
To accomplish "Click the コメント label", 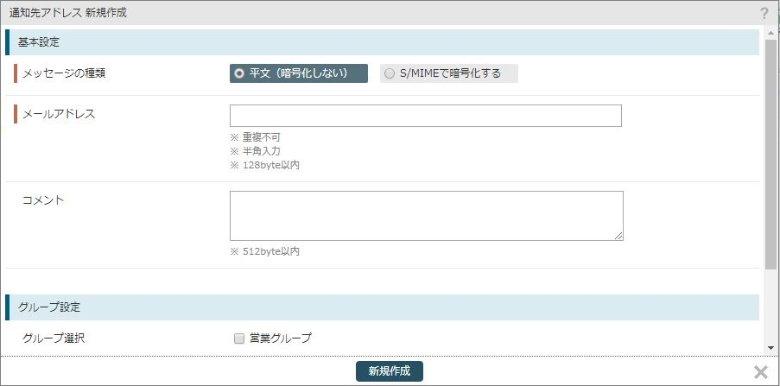I will [x=43, y=200].
